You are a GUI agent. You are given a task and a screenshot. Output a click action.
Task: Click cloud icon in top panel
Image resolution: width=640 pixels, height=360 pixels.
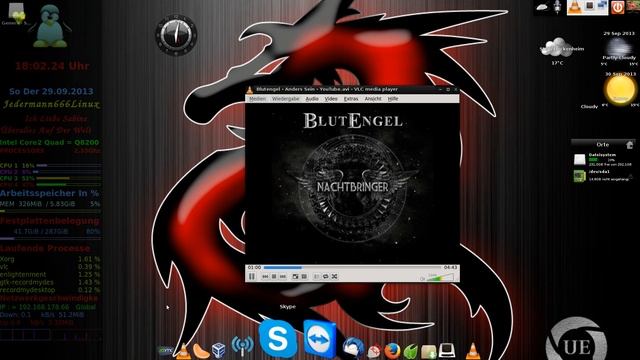point(542,7)
